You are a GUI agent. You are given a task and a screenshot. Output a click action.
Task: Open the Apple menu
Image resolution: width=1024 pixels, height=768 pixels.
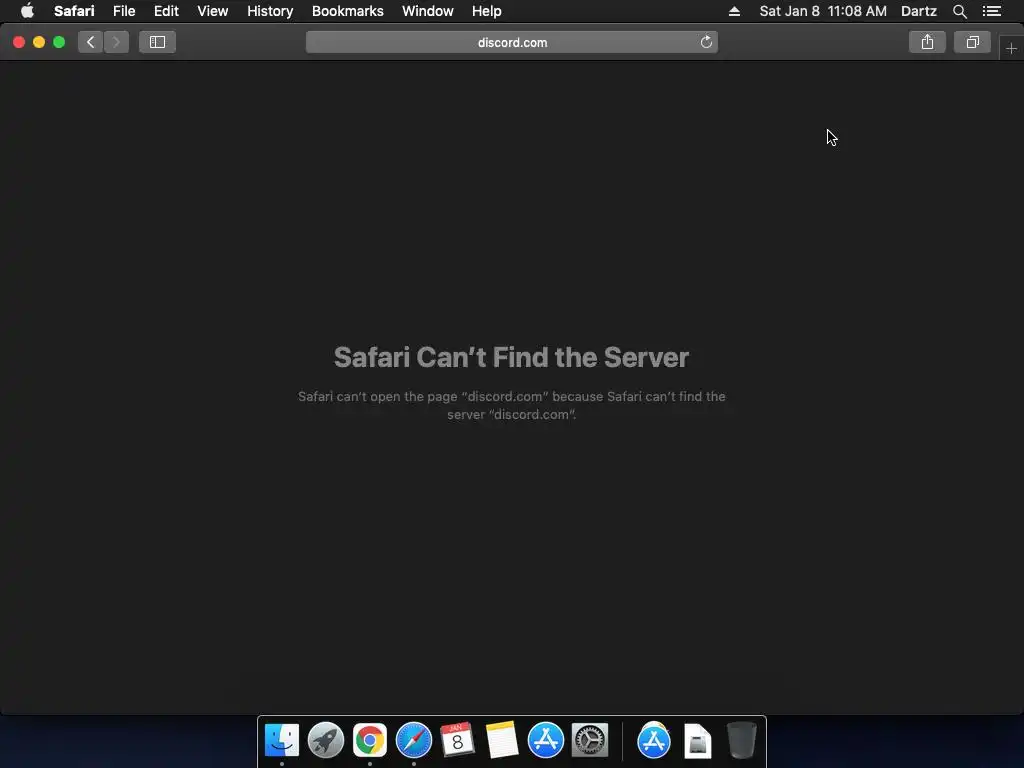coord(27,11)
